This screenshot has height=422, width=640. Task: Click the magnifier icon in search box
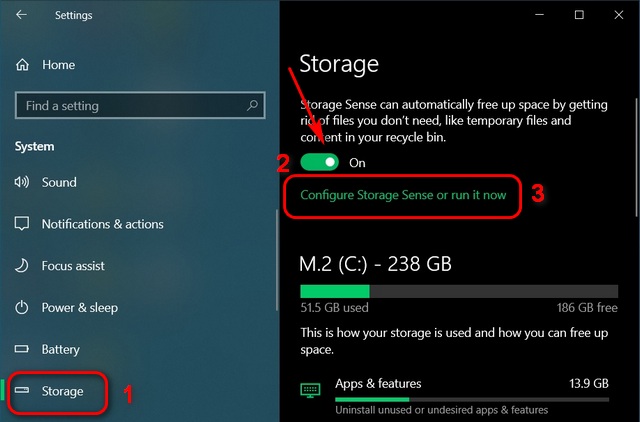click(x=252, y=105)
